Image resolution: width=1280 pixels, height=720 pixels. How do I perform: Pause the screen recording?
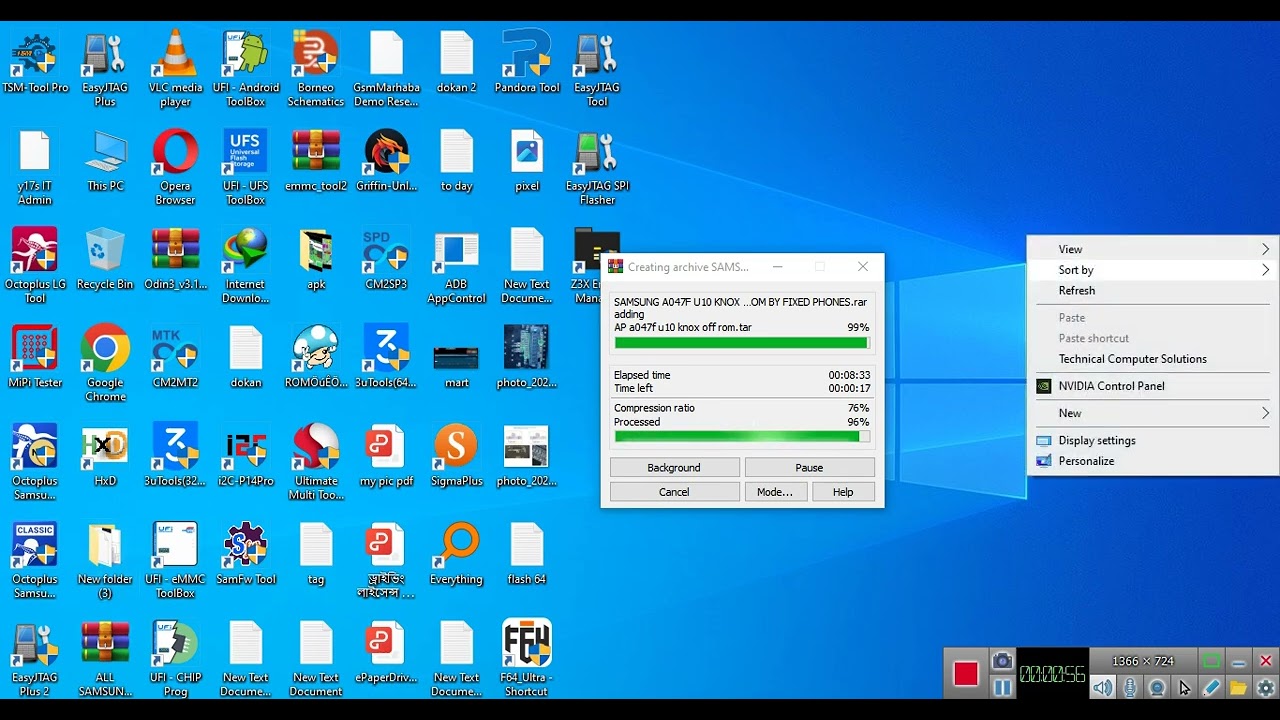click(x=1002, y=688)
